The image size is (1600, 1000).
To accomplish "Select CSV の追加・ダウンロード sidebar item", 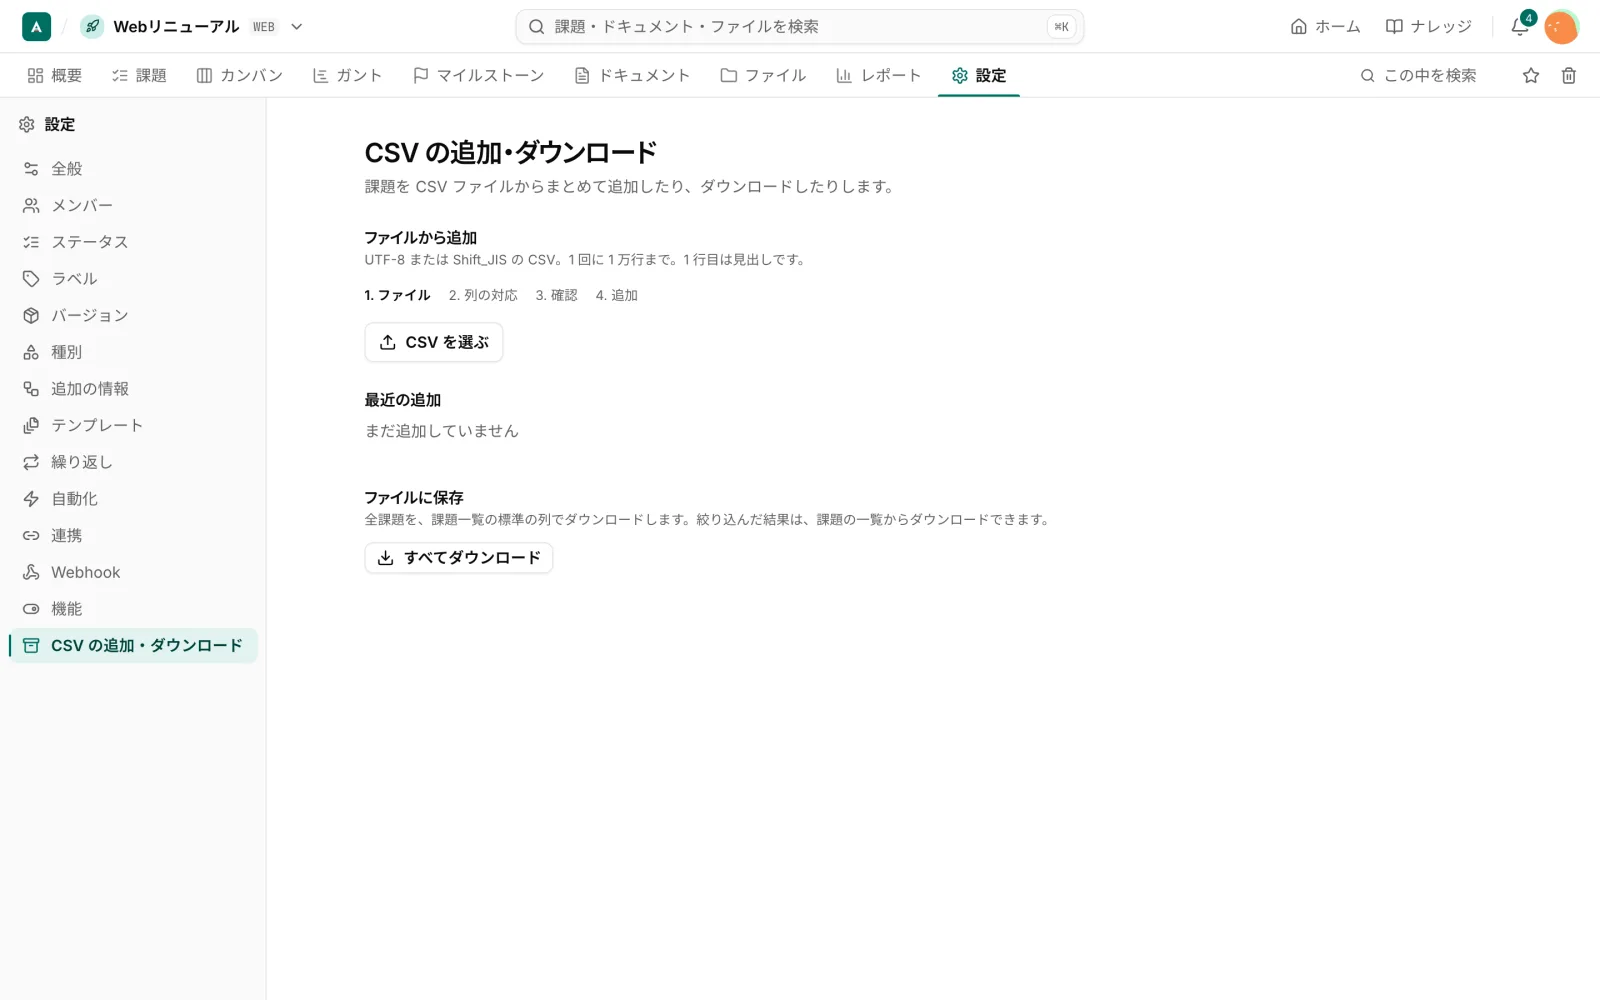I will (x=132, y=645).
